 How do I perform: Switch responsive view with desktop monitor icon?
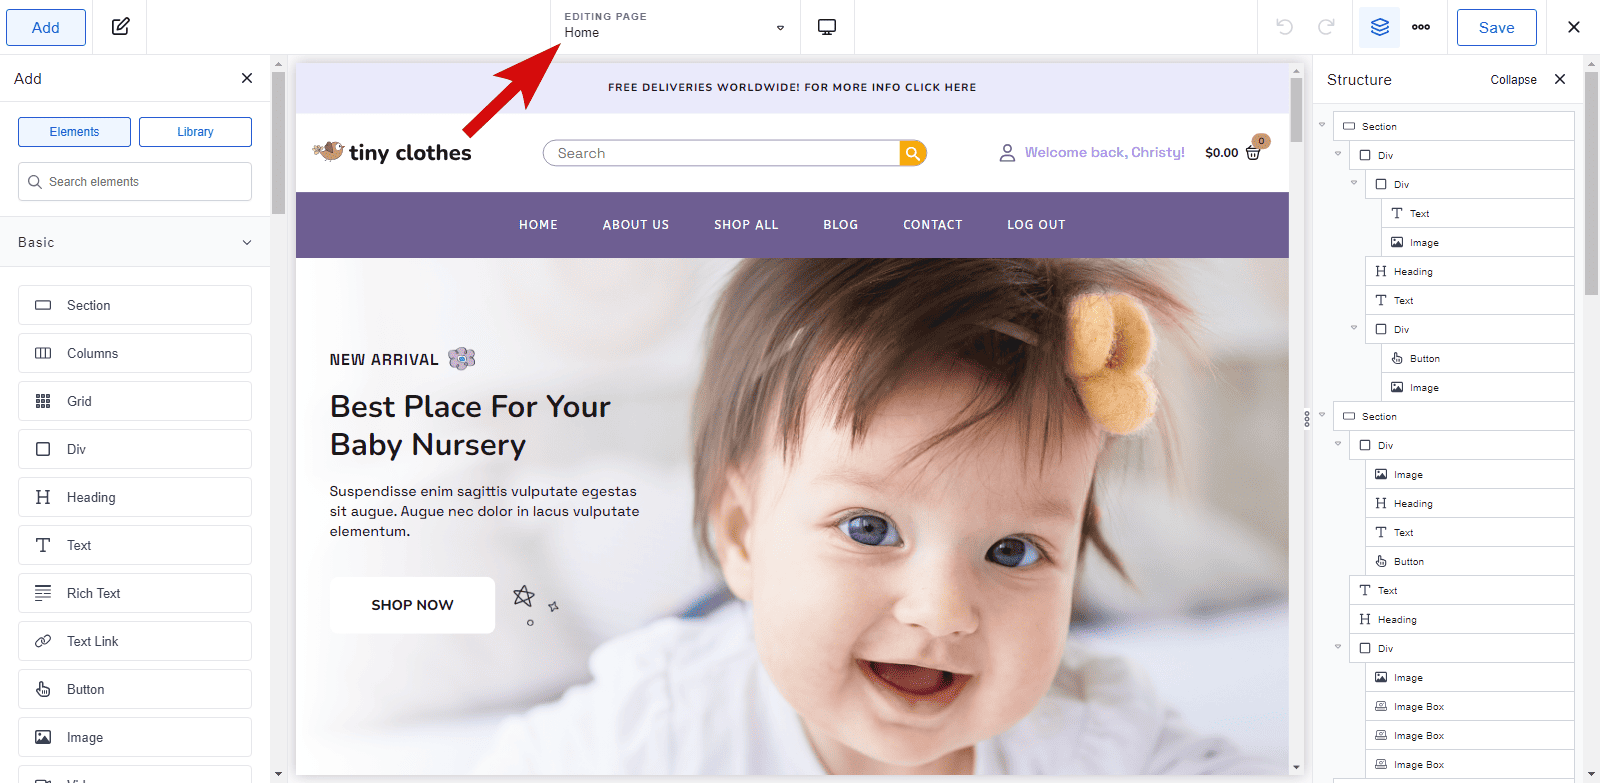[827, 27]
